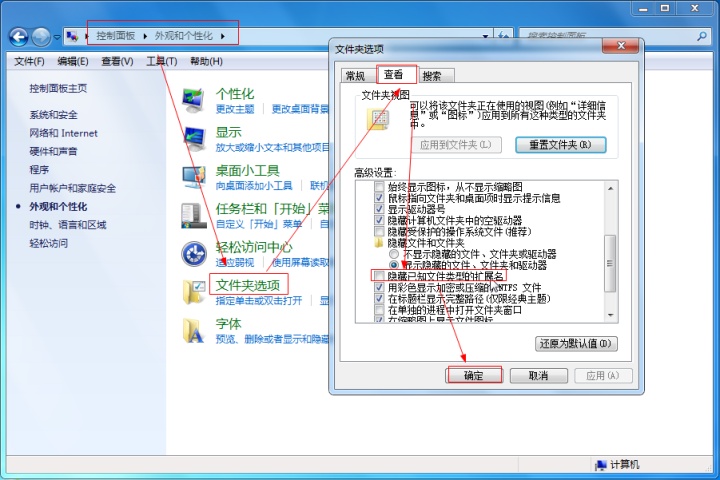Click the 桌面小工具 icon

[x=194, y=177]
